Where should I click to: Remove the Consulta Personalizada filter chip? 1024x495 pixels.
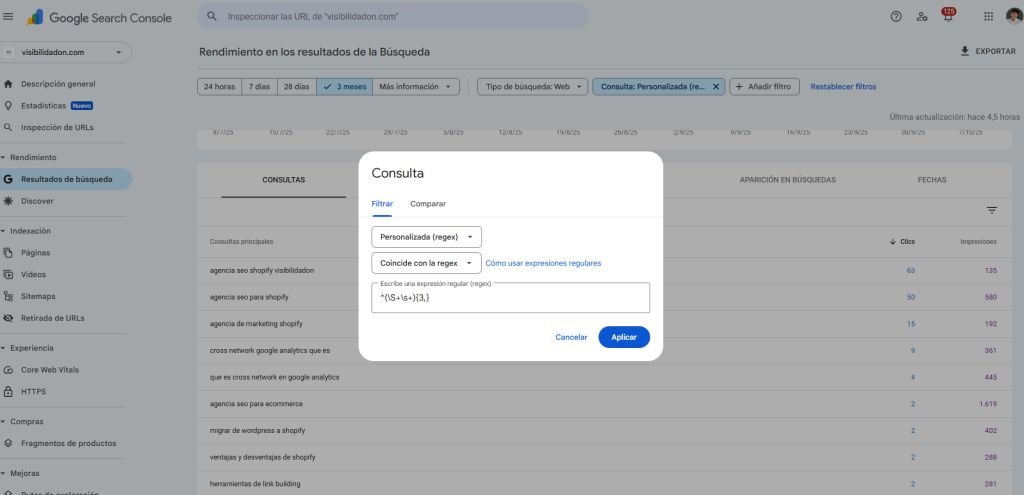(x=715, y=87)
